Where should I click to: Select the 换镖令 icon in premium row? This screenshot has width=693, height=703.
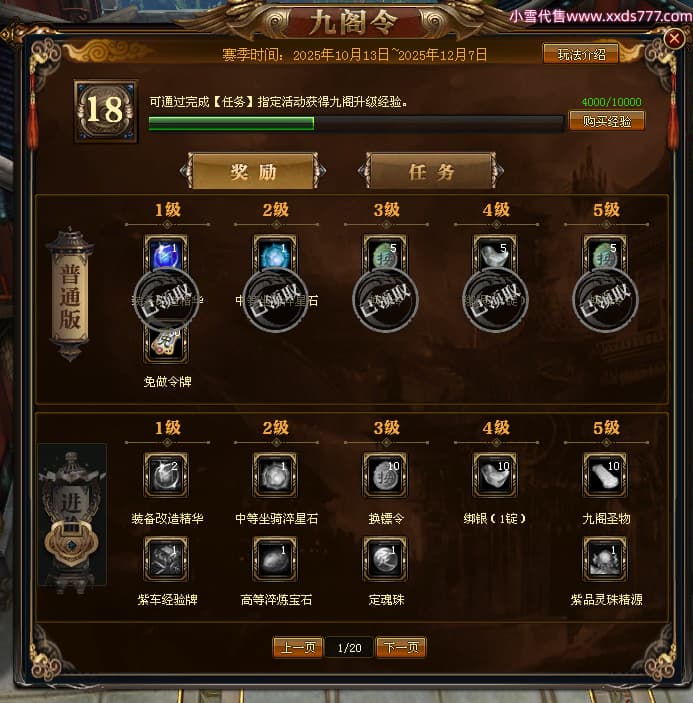click(x=385, y=475)
